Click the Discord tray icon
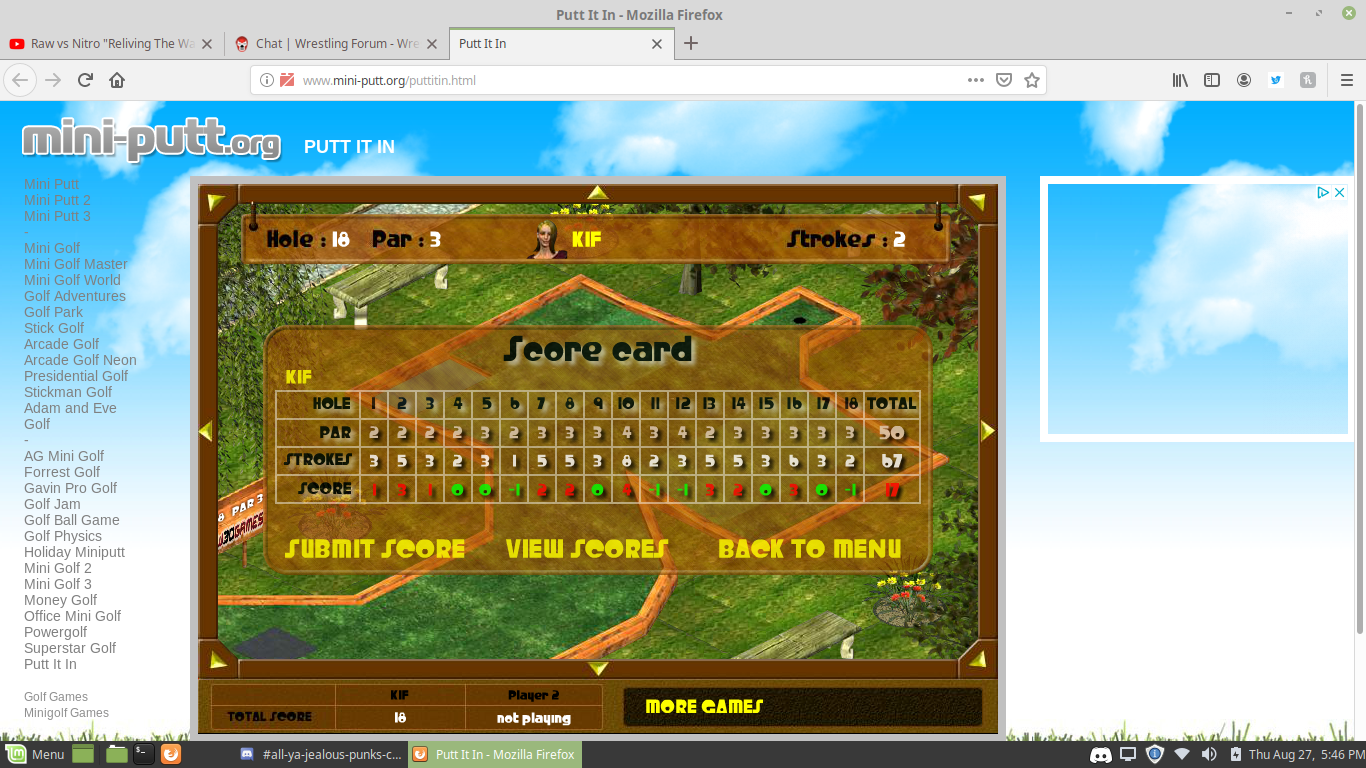Screen dimensions: 1366x768 [1101, 754]
